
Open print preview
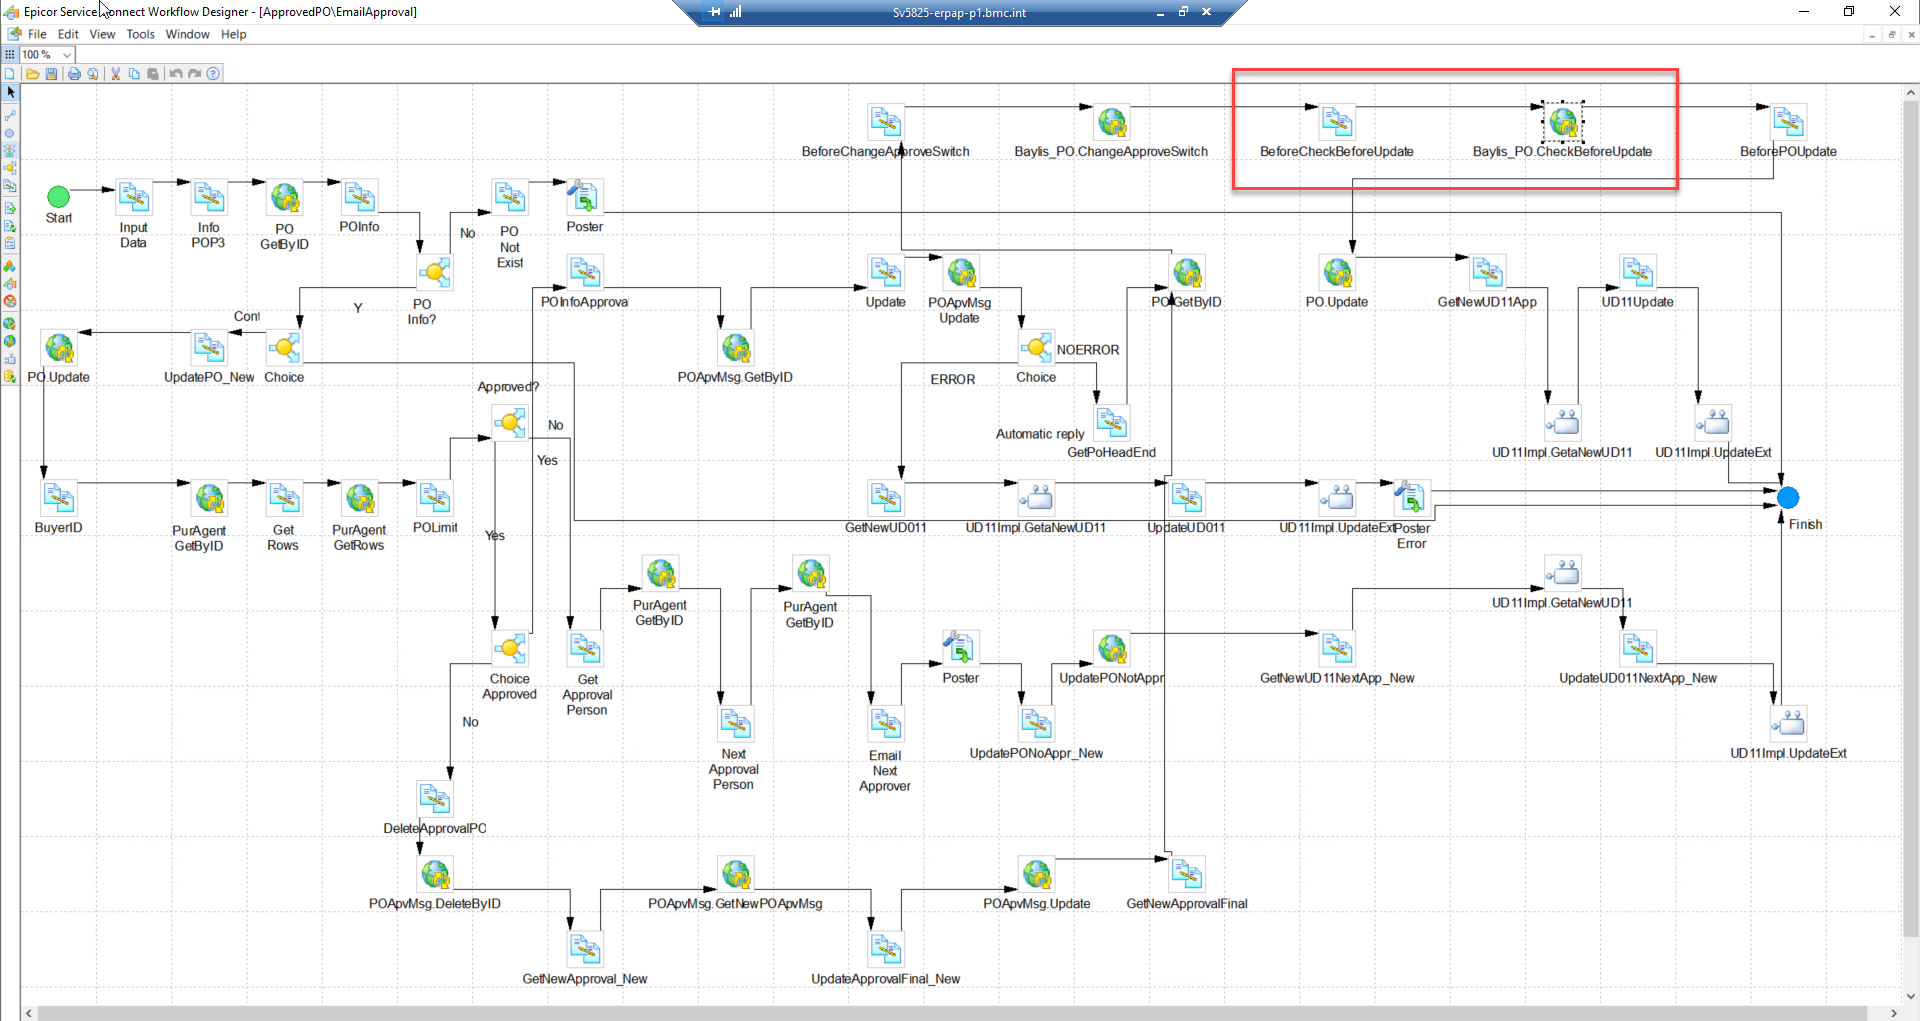click(93, 74)
